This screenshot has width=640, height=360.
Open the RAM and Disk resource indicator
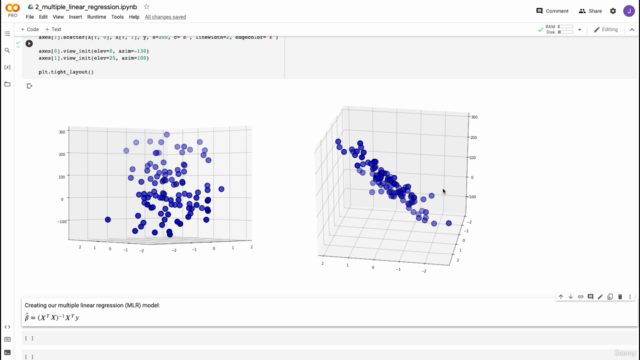(x=559, y=29)
